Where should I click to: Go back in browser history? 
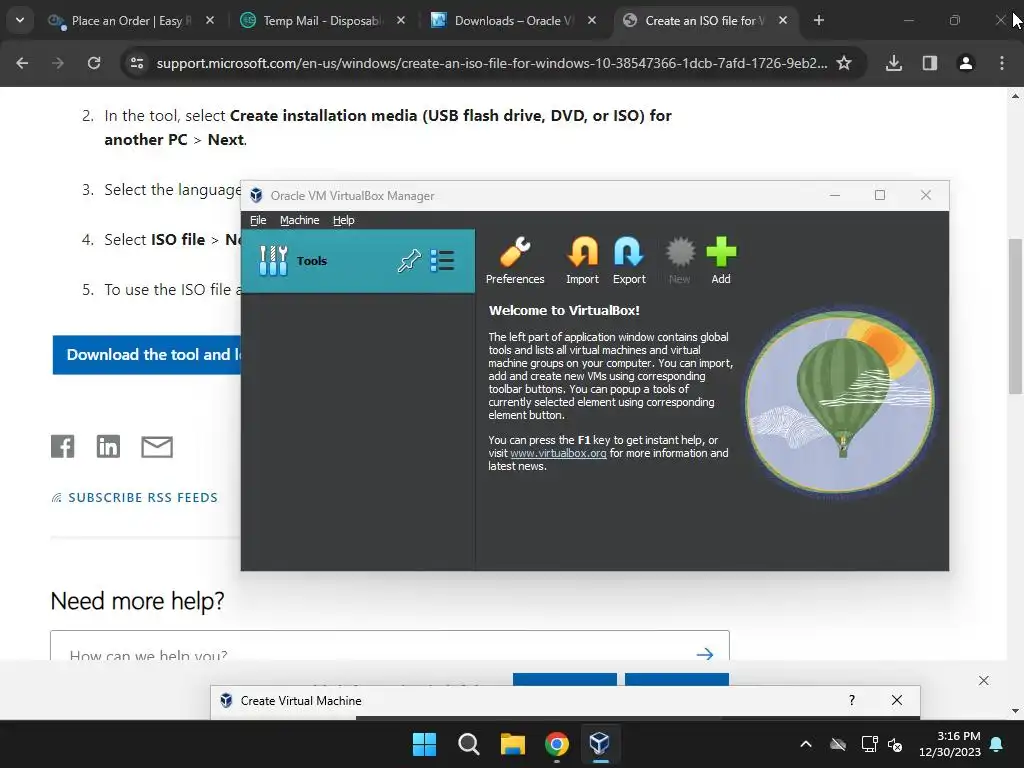tap(22, 63)
